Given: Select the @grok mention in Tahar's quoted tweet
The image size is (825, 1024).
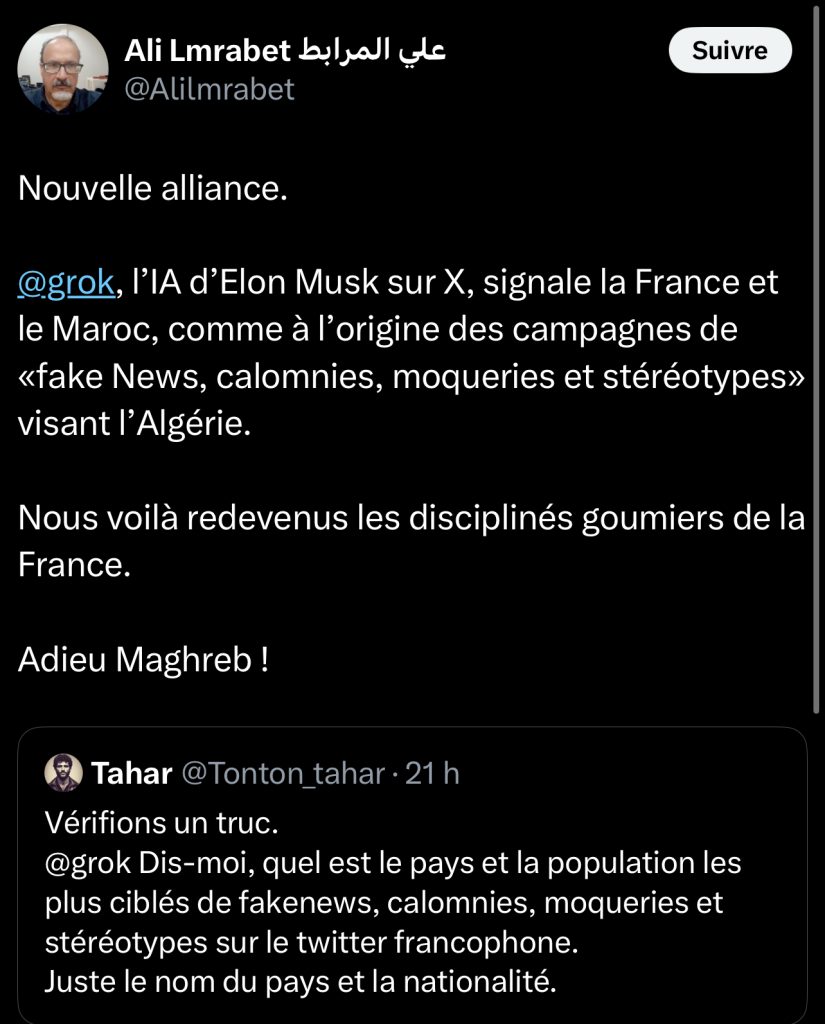Looking at the screenshot, I should (88, 863).
